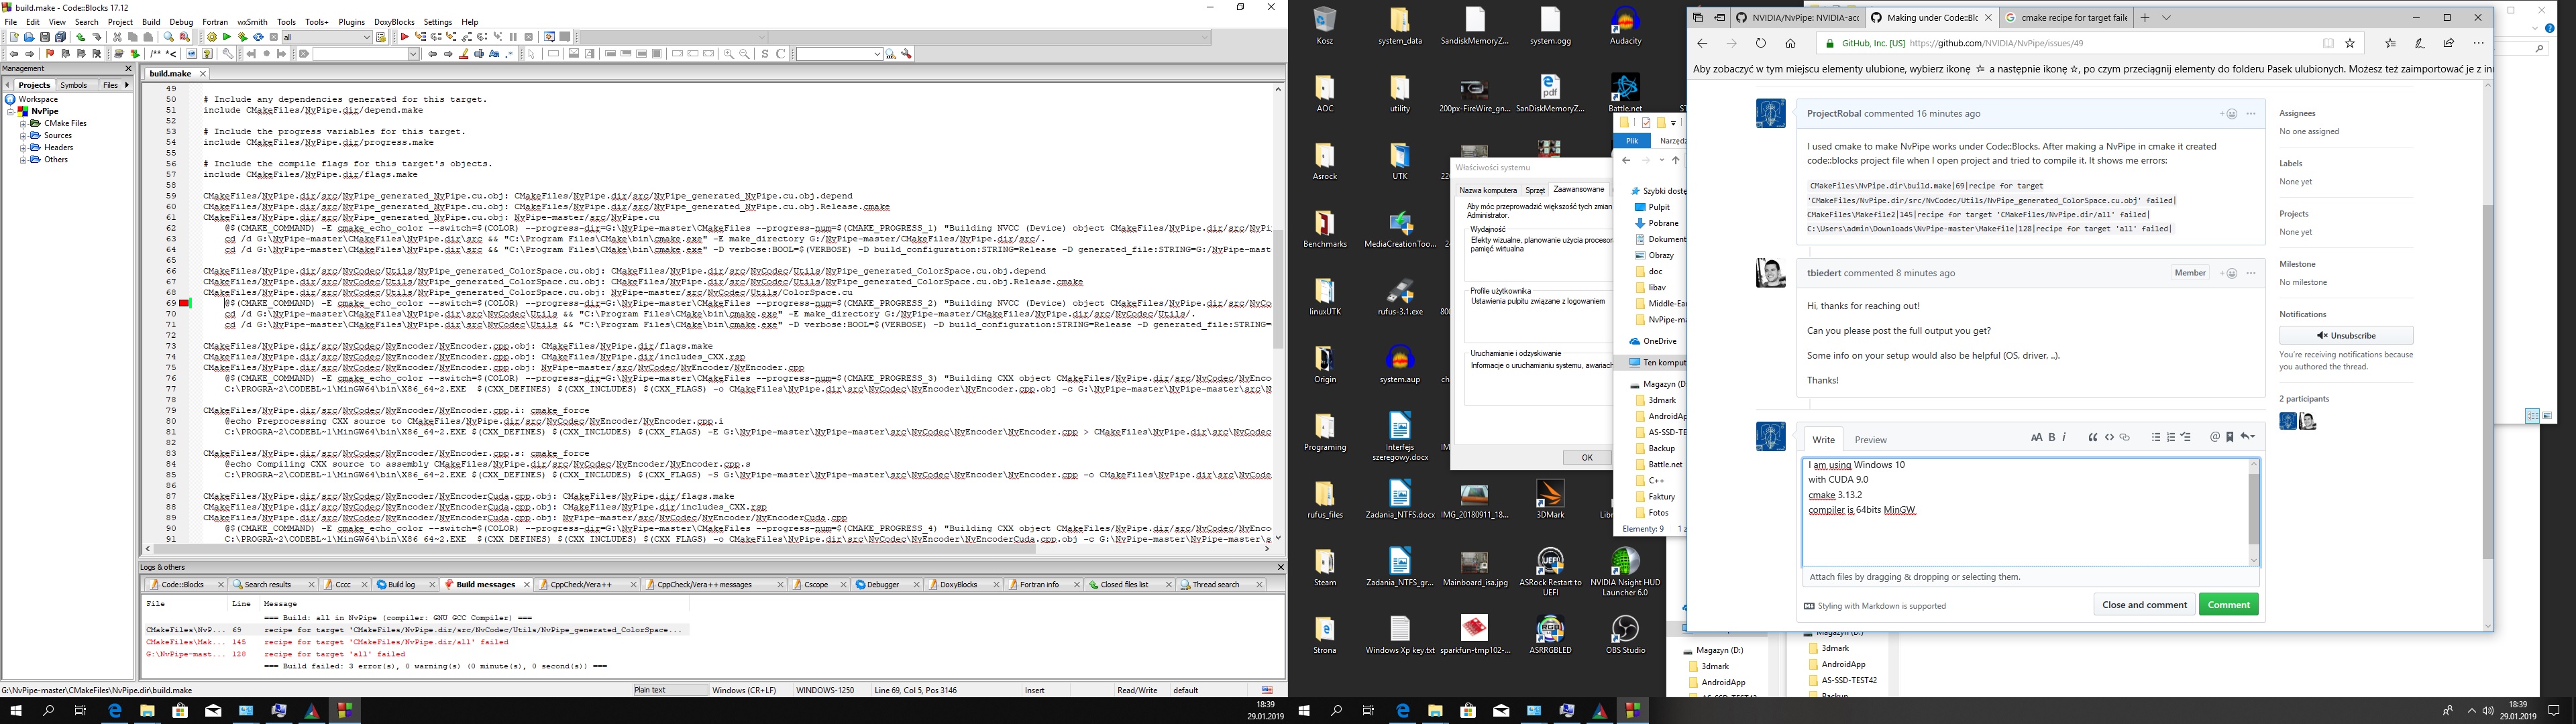
Task: Insert a code block in the comment toolbar
Action: (x=2110, y=438)
